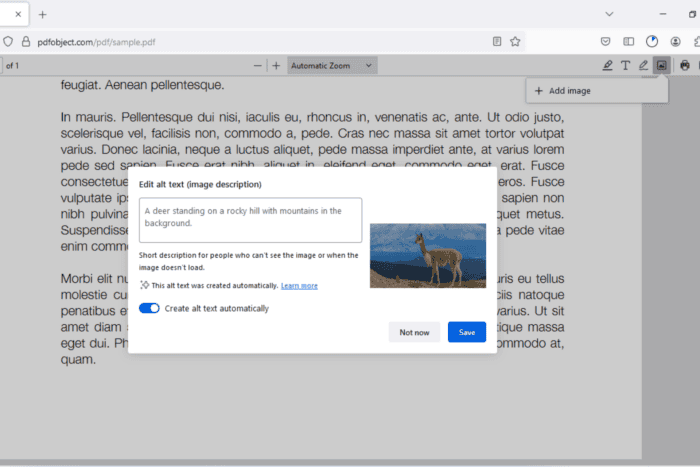This screenshot has width=700, height=467.
Task: Open the sidebar panel icon
Action: pos(629,42)
